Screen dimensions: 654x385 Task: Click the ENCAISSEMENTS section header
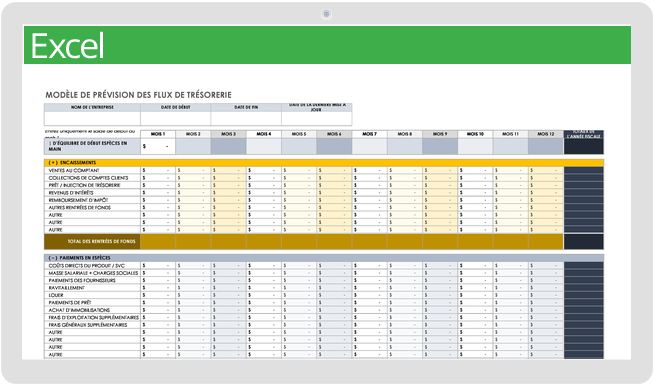coord(324,163)
